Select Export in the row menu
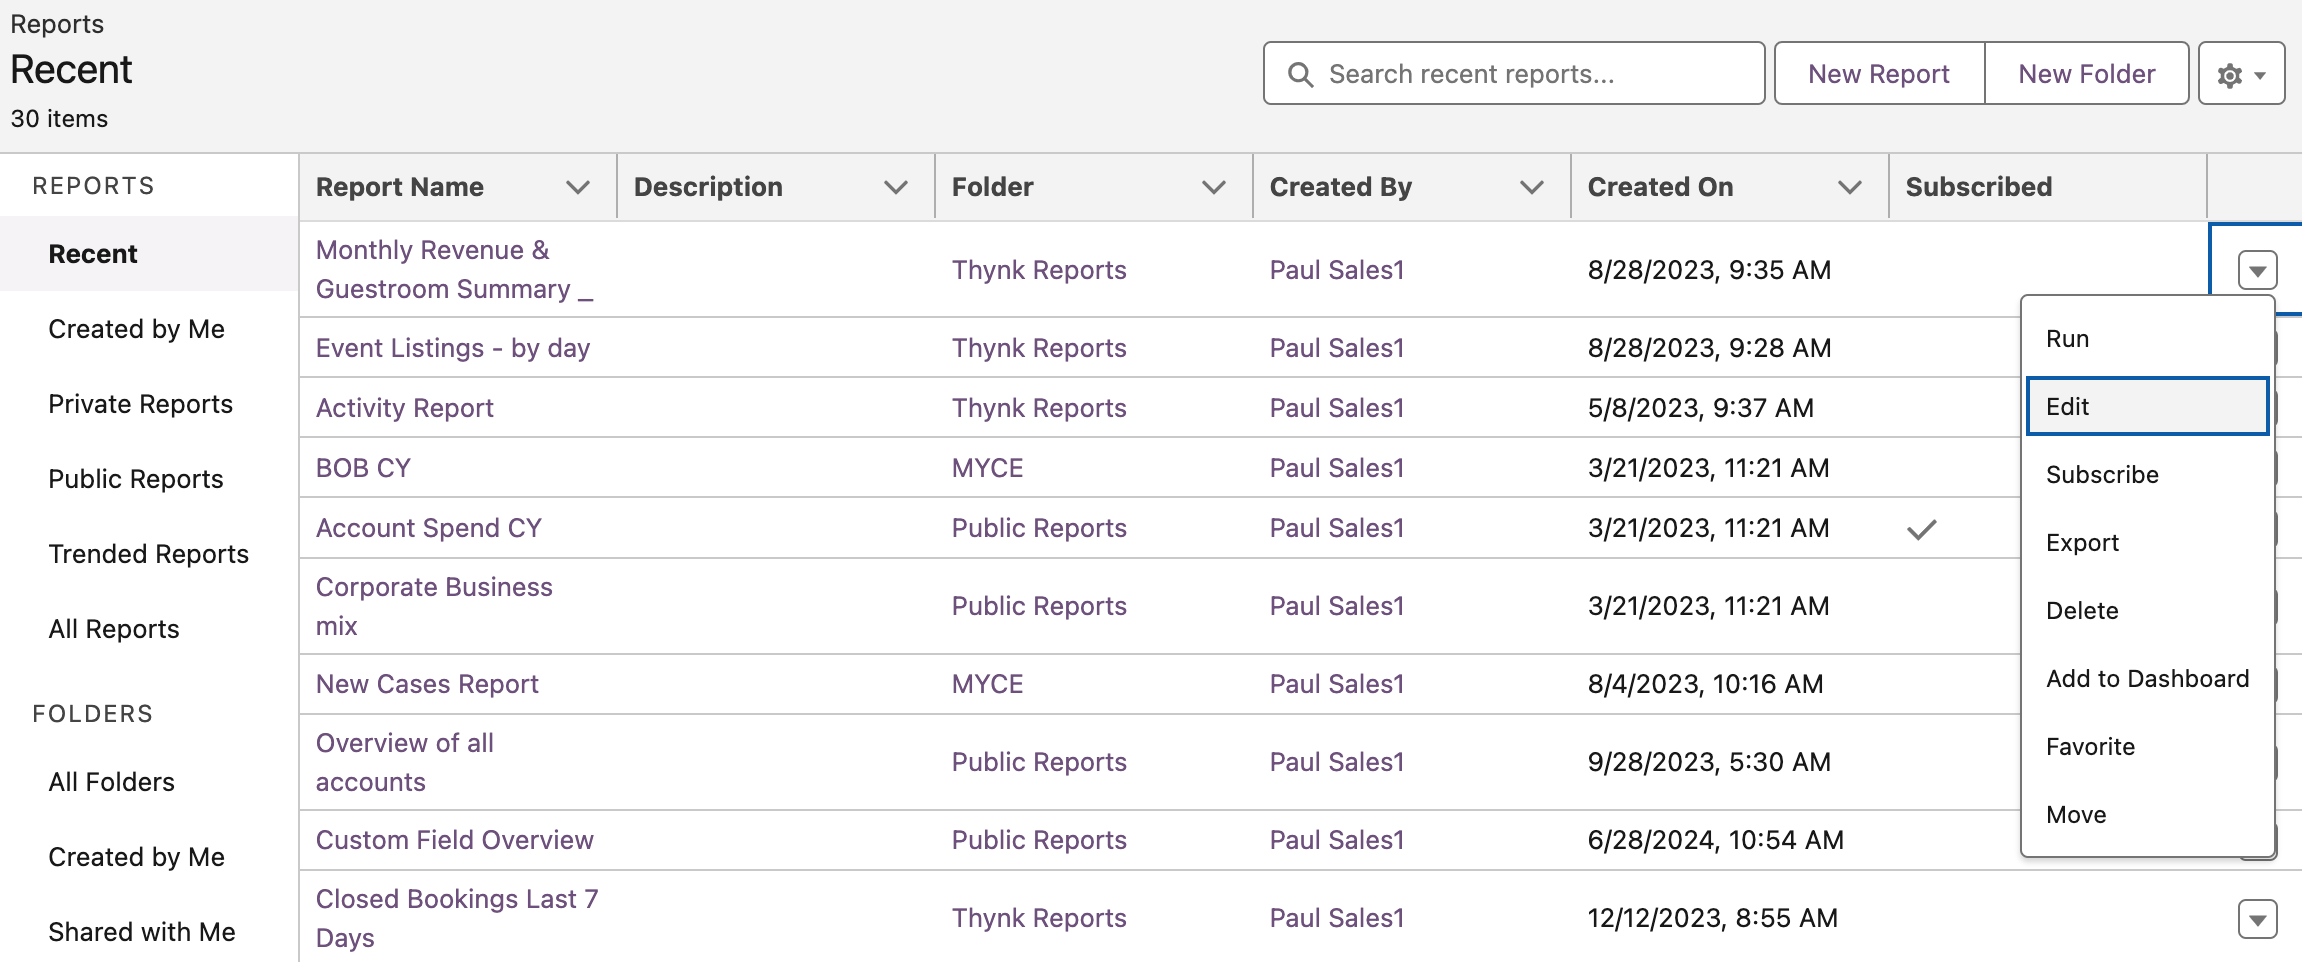This screenshot has height=962, width=2302. pyautogui.click(x=2147, y=543)
